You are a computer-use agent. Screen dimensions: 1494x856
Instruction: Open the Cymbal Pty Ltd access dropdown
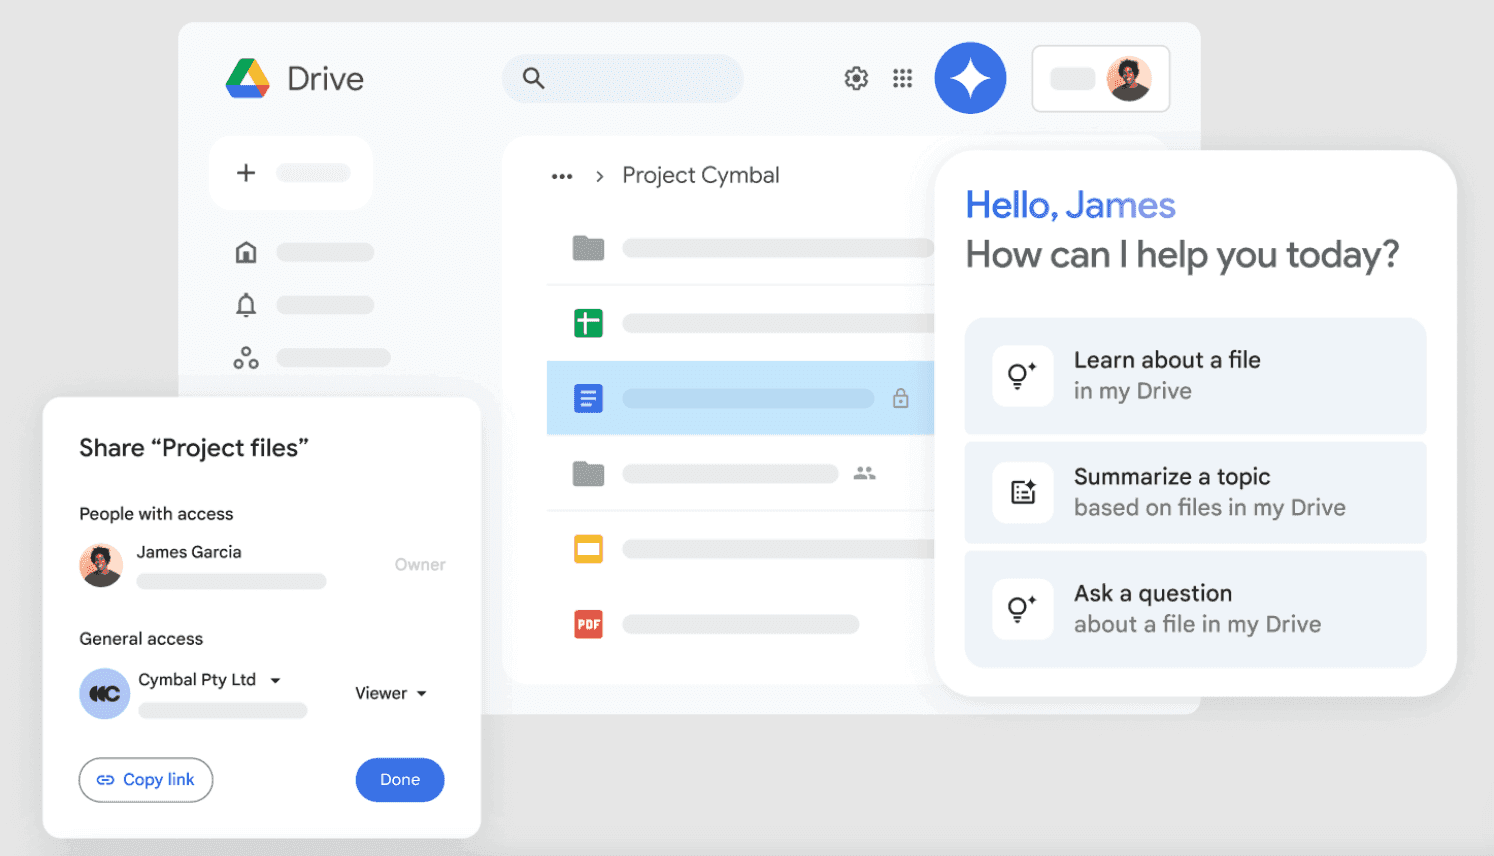[275, 679]
